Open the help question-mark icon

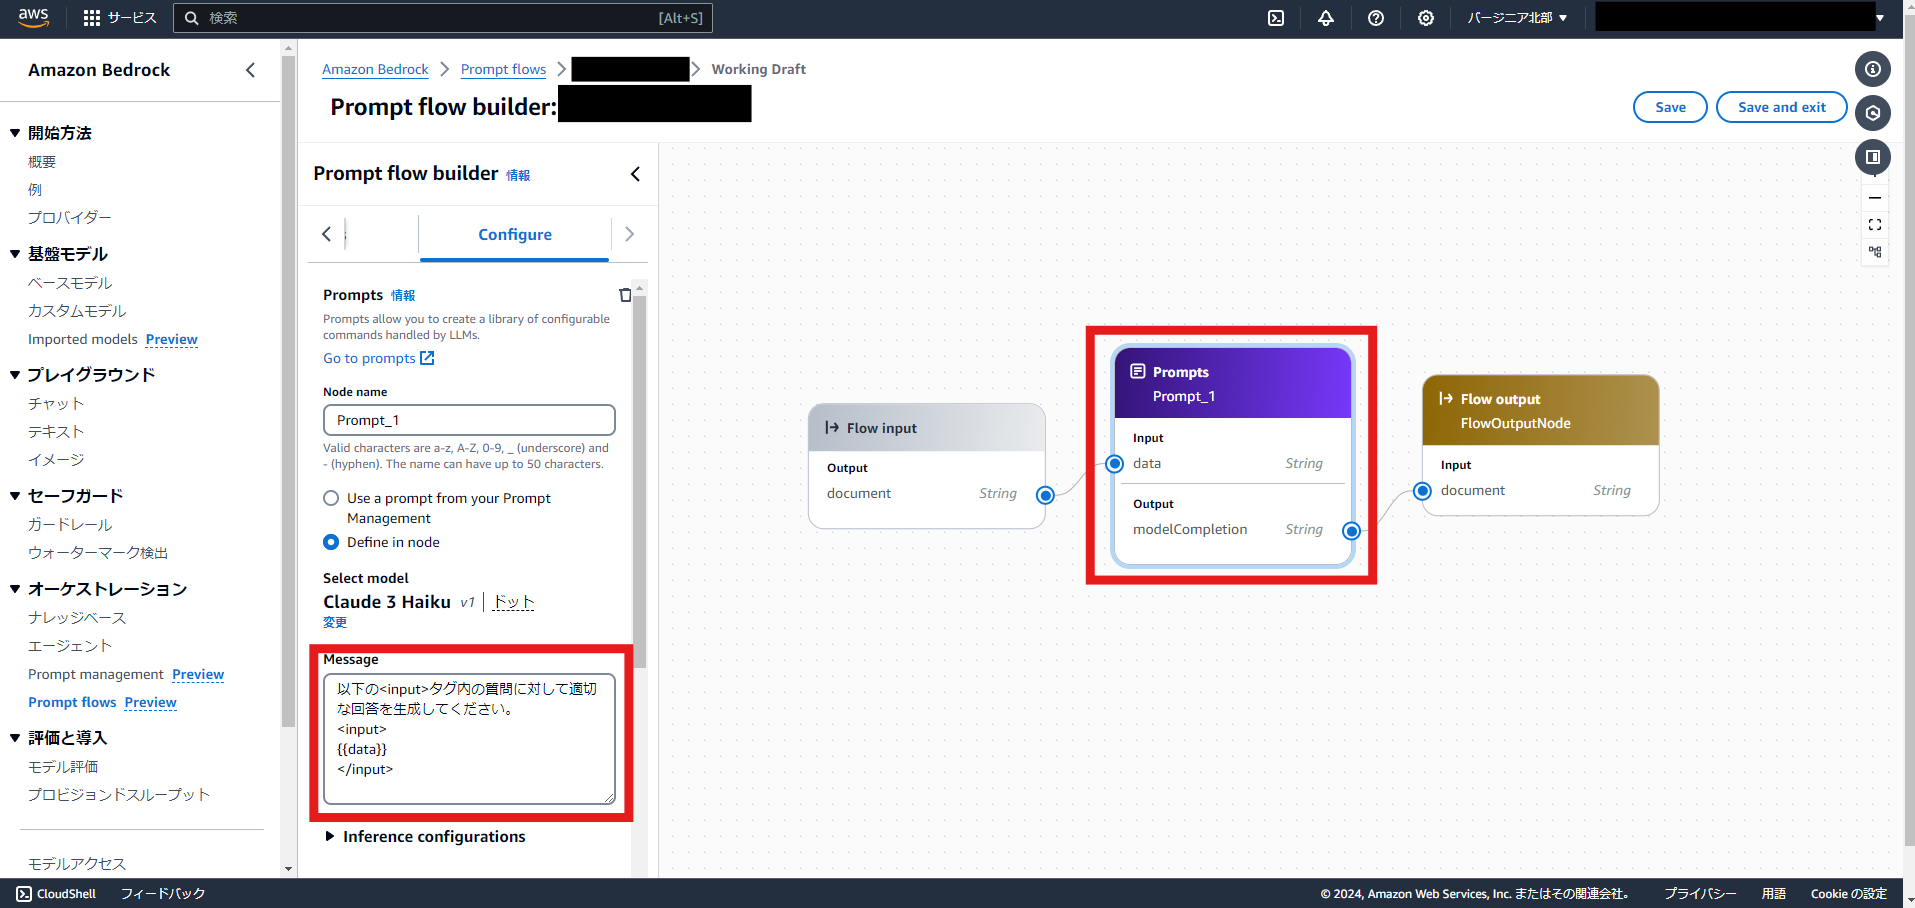tap(1376, 18)
